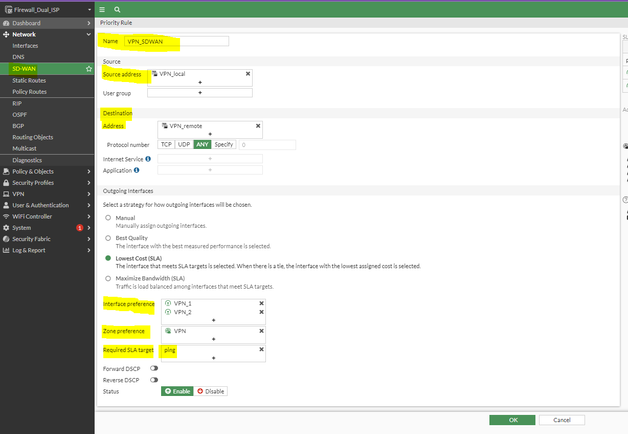Remove VPN_1 from interface preference
The width and height of the screenshot is (628, 434).
point(261,303)
